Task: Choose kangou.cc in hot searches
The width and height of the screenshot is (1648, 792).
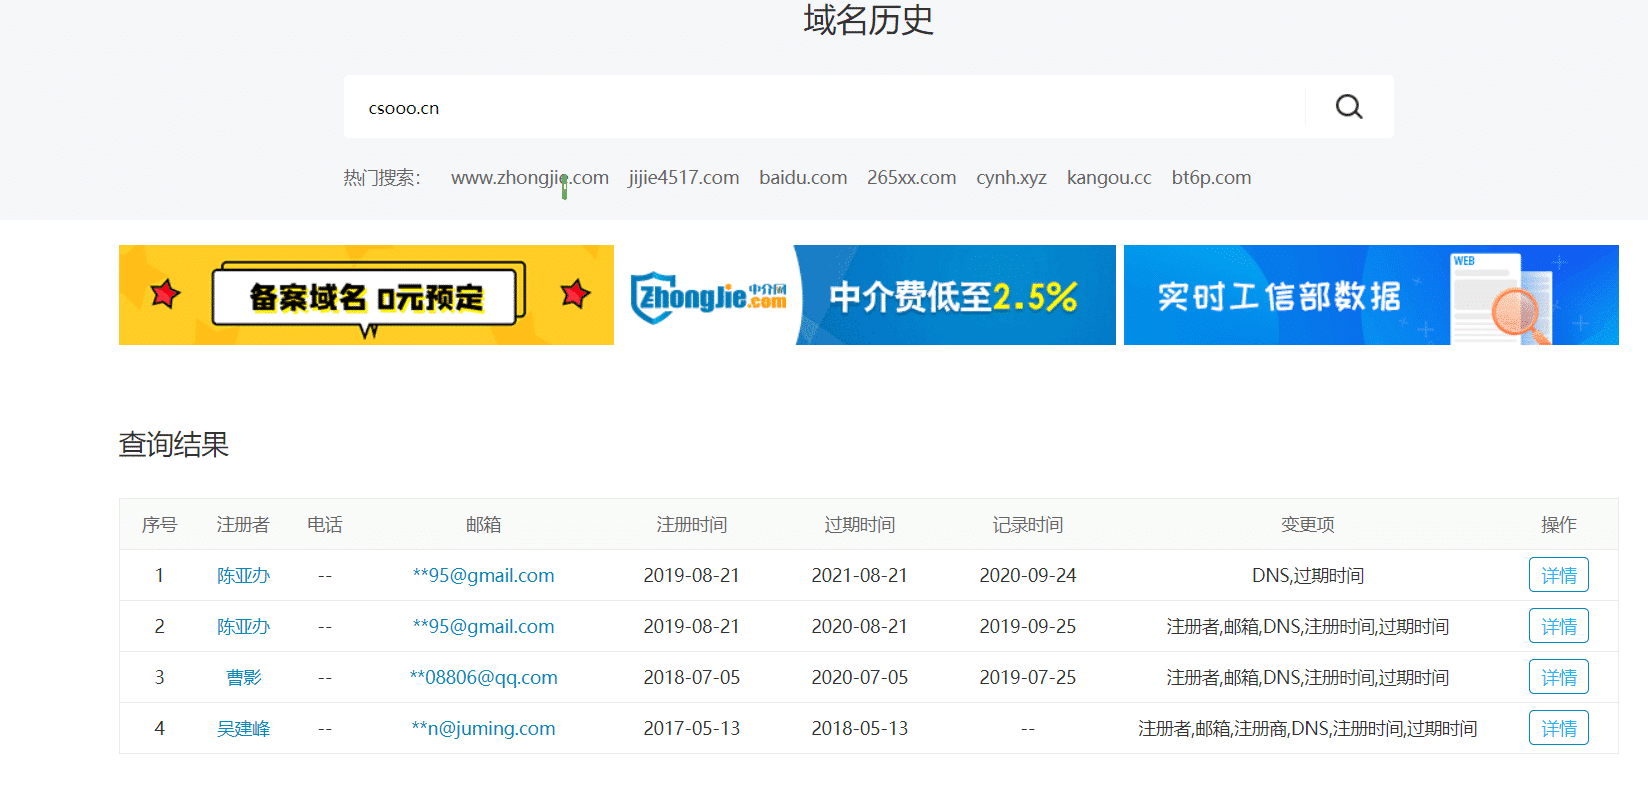Action: coord(1108,178)
